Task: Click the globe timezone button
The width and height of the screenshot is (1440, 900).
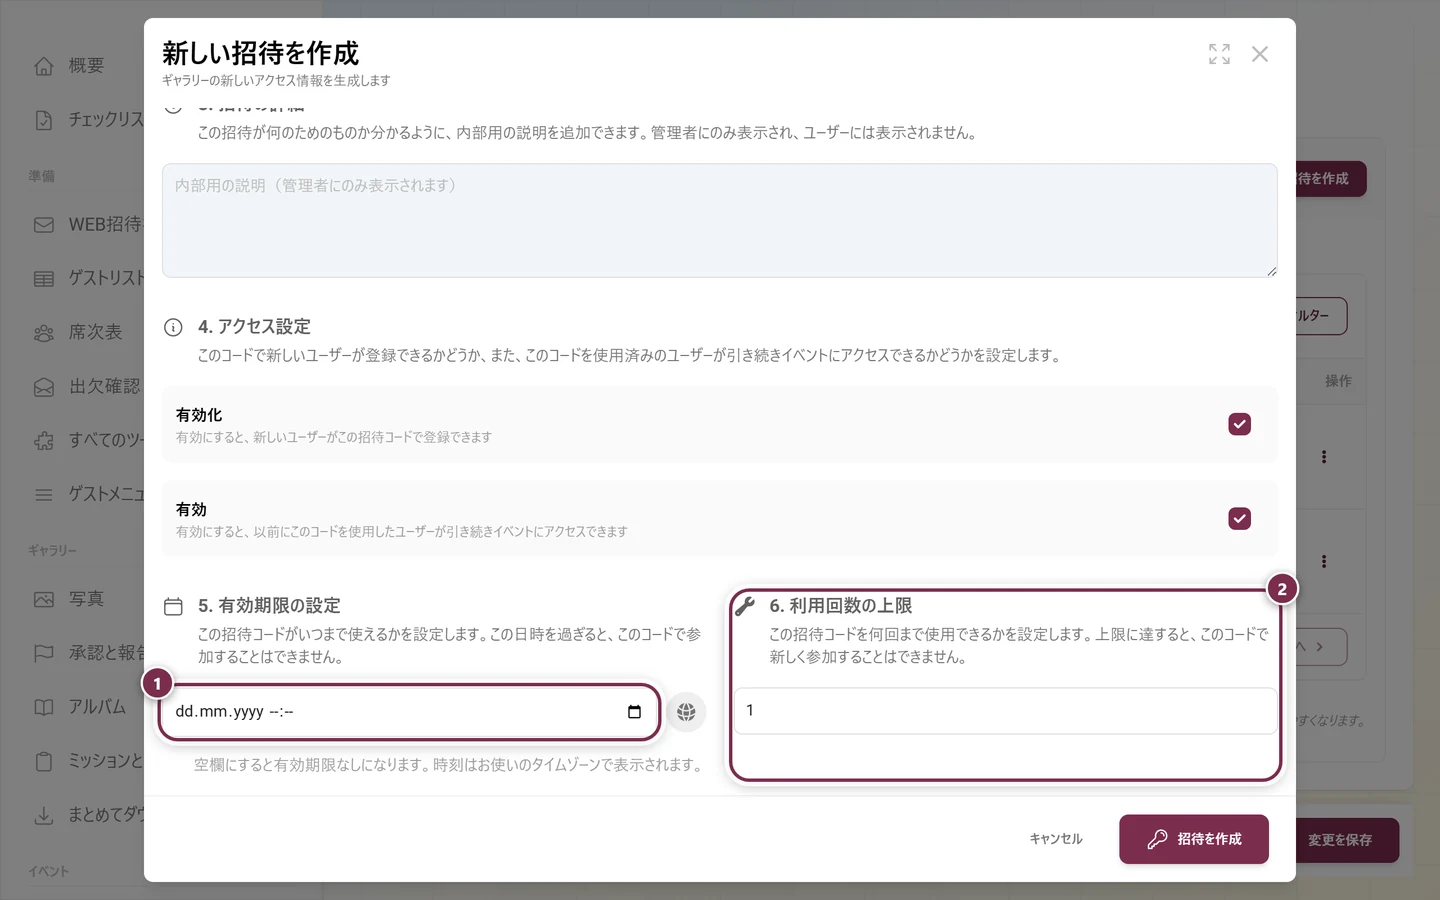Action: 686,712
